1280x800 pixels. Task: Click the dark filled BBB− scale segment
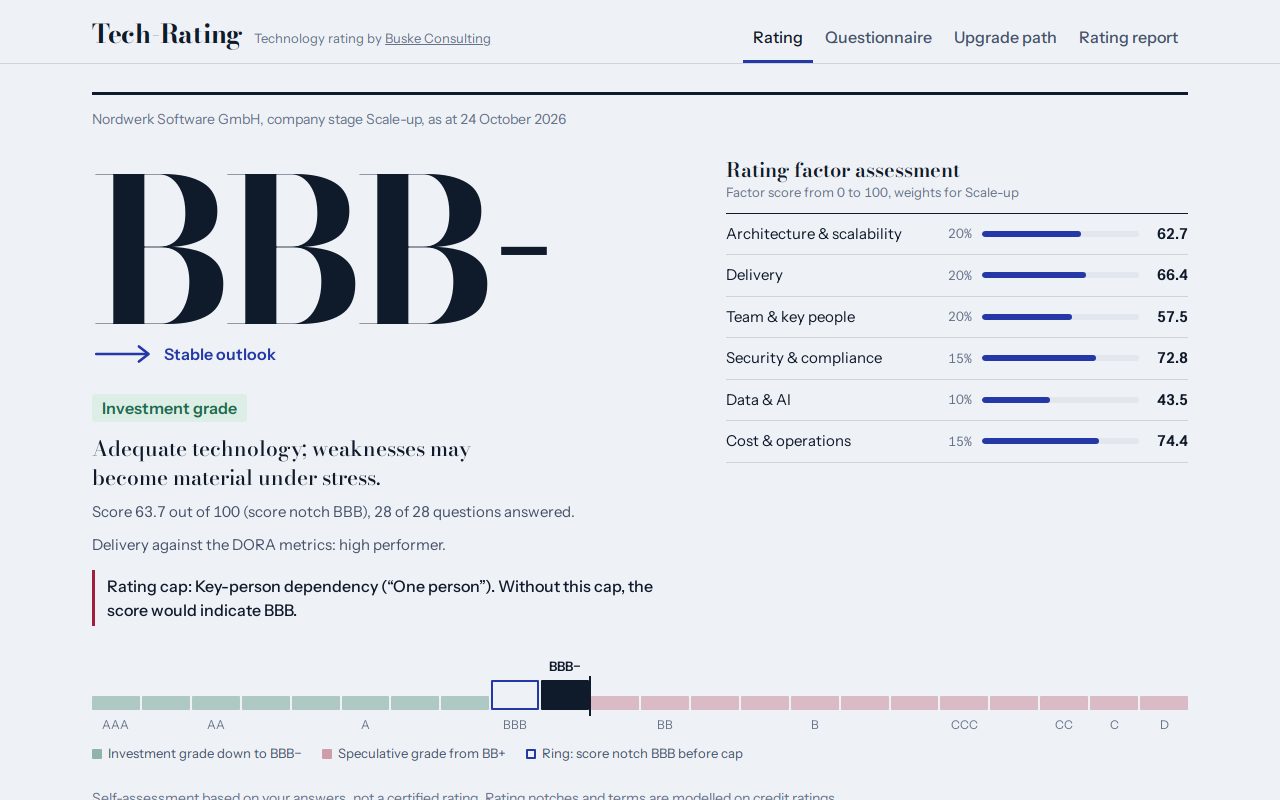(x=565, y=695)
